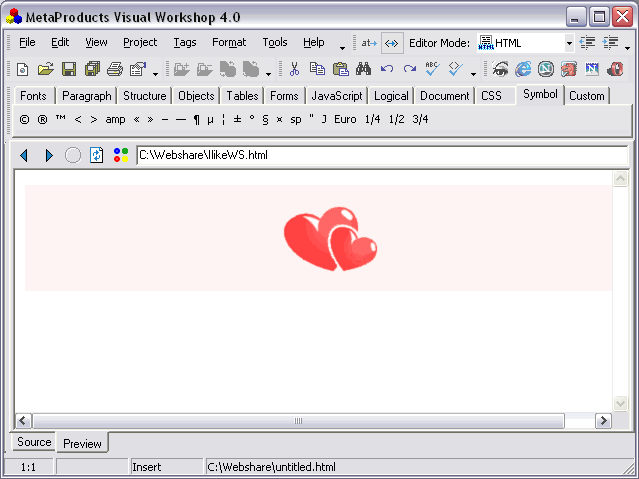Click the preview address field

[x=382, y=155]
